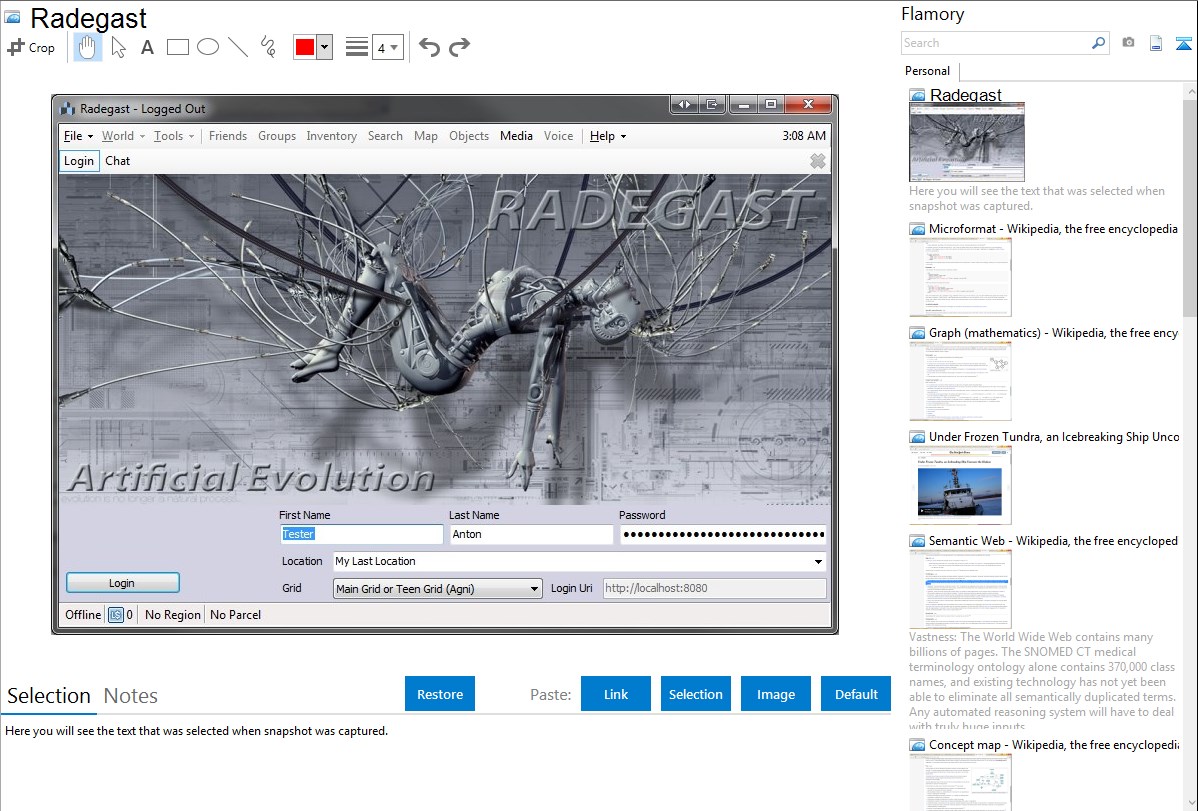The height and width of the screenshot is (811, 1198).
Task: Switch to the Selection tab
Action: point(49,696)
